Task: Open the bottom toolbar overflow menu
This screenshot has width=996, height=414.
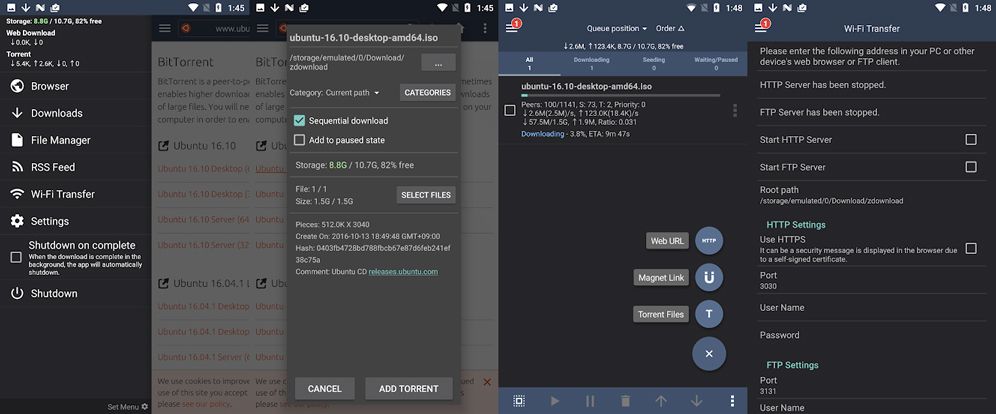Action: pos(732,401)
